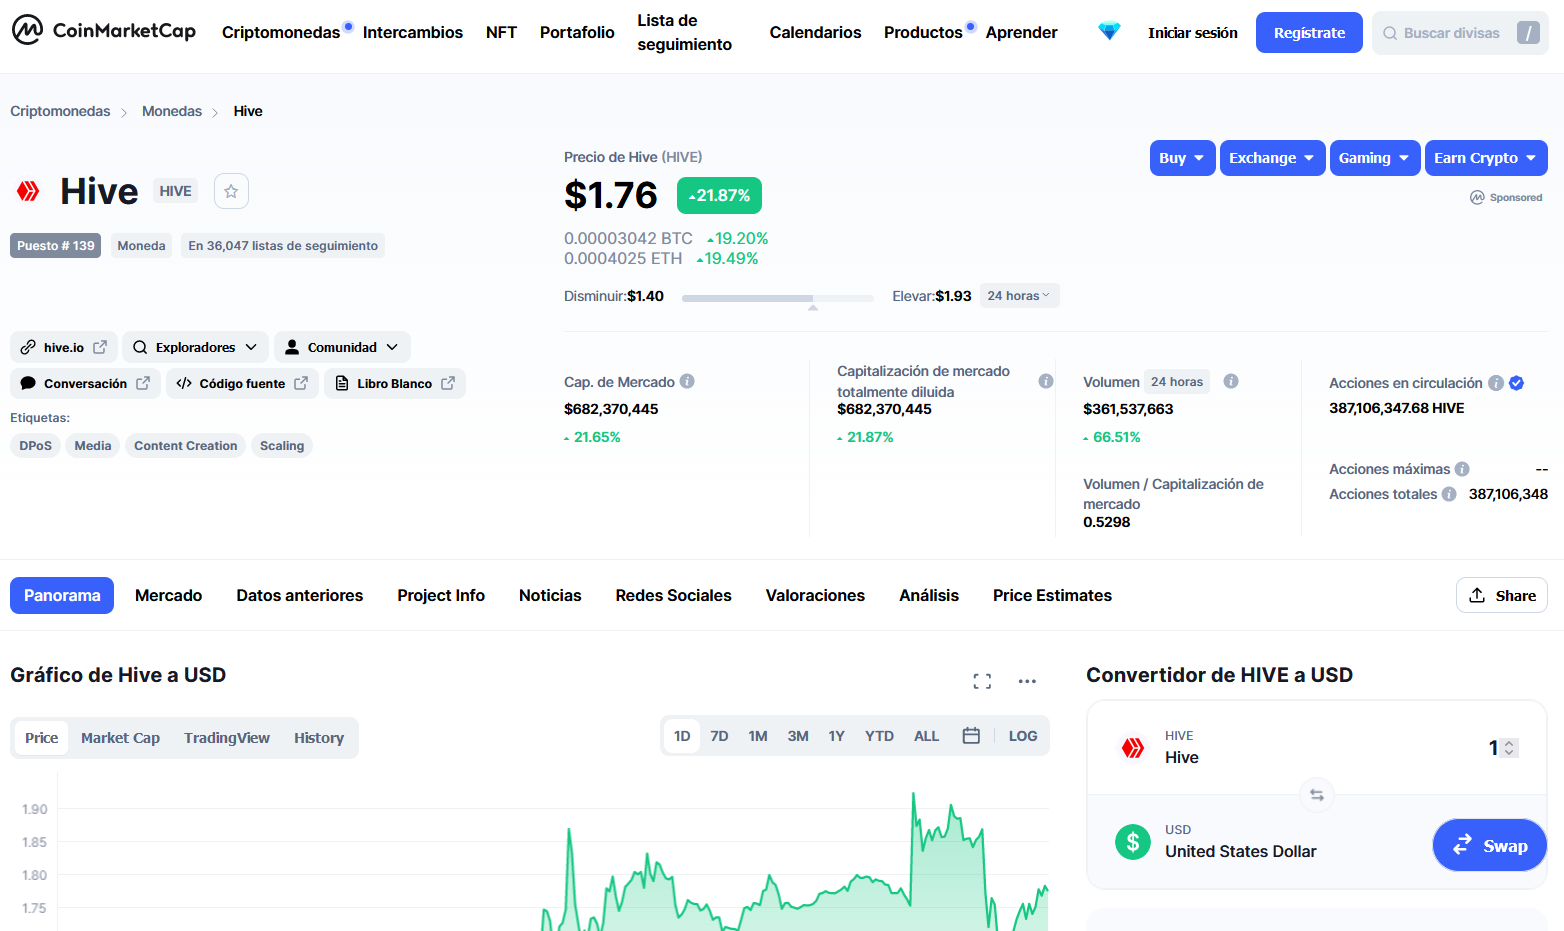Viewport: 1564px width, 931px height.
Task: Select 7D chart range
Action: point(719,736)
